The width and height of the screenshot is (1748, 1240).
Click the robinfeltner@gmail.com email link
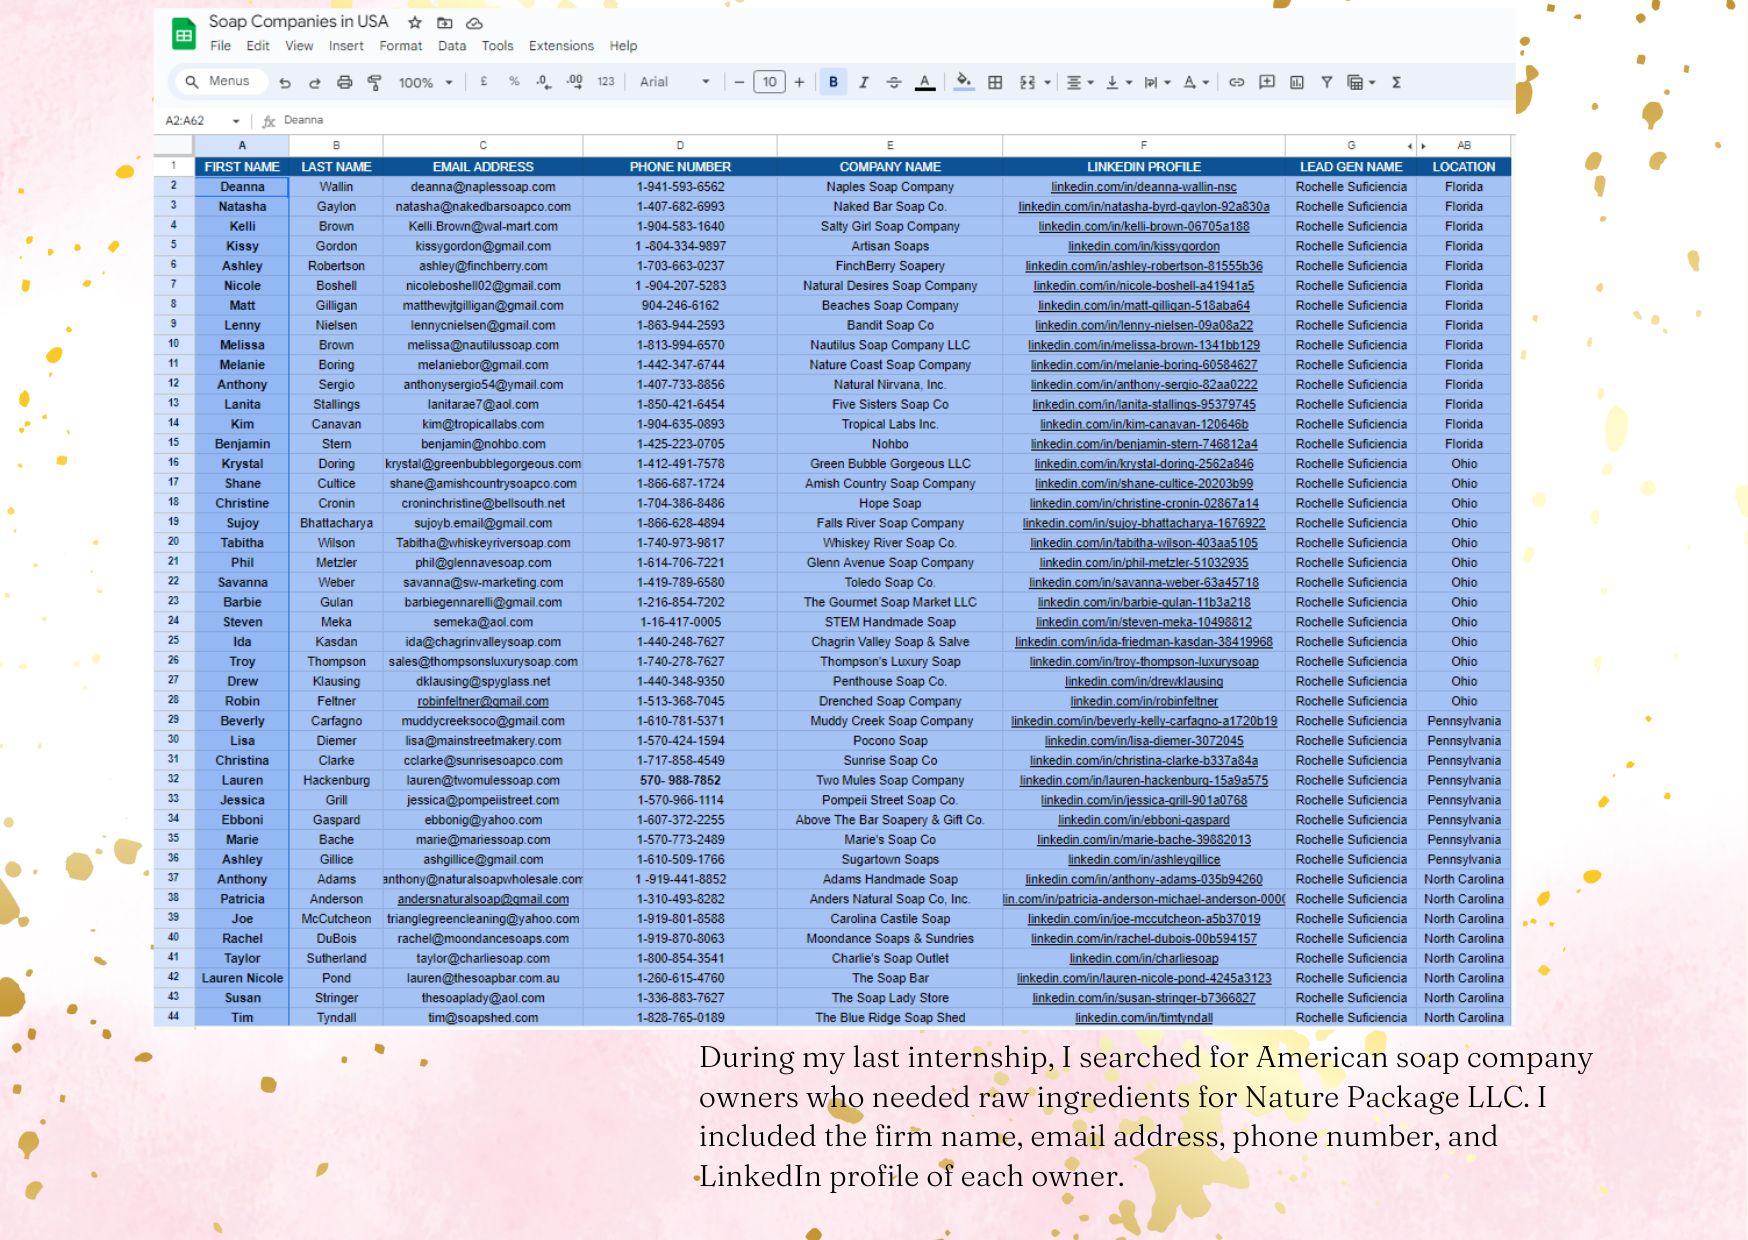[x=483, y=701]
